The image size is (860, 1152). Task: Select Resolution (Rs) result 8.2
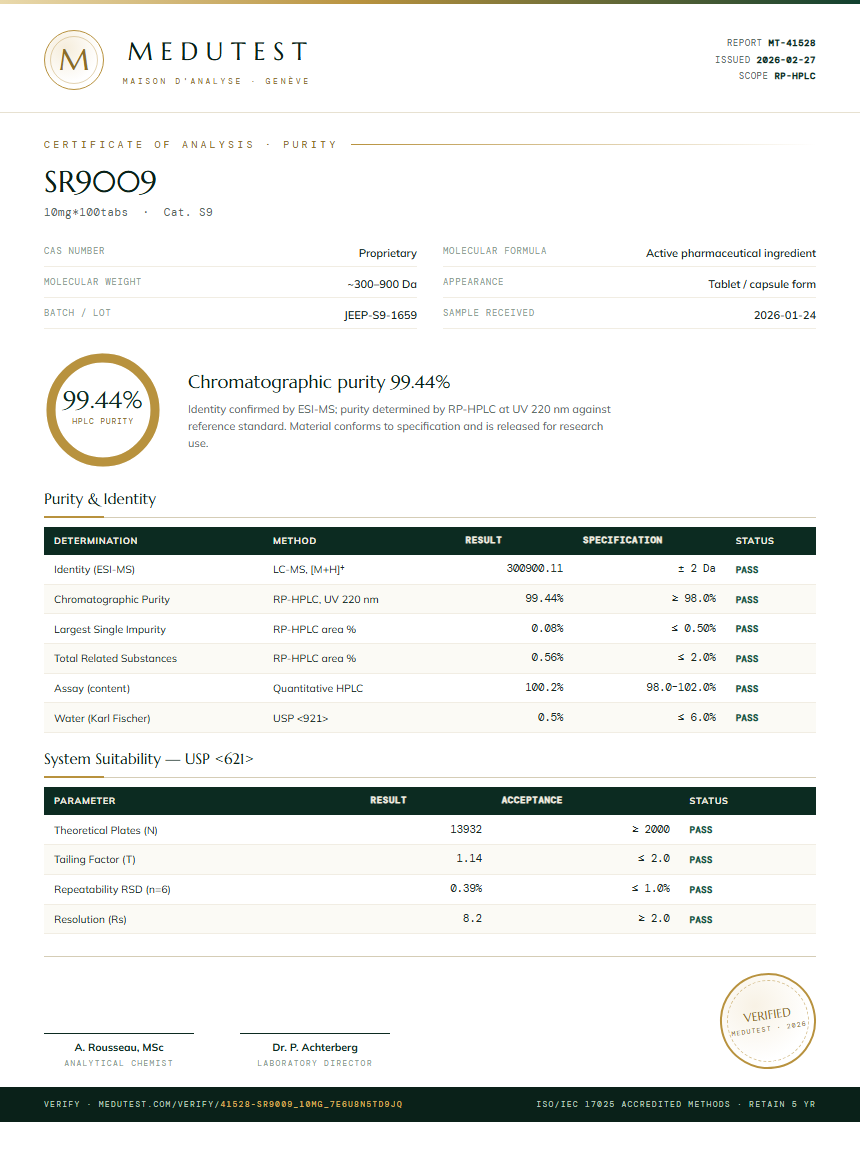[472, 918]
